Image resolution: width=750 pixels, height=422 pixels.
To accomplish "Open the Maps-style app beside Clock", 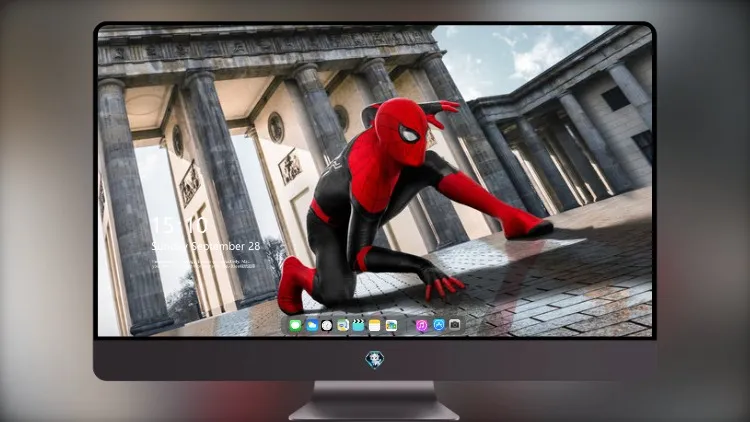I will (x=343, y=326).
